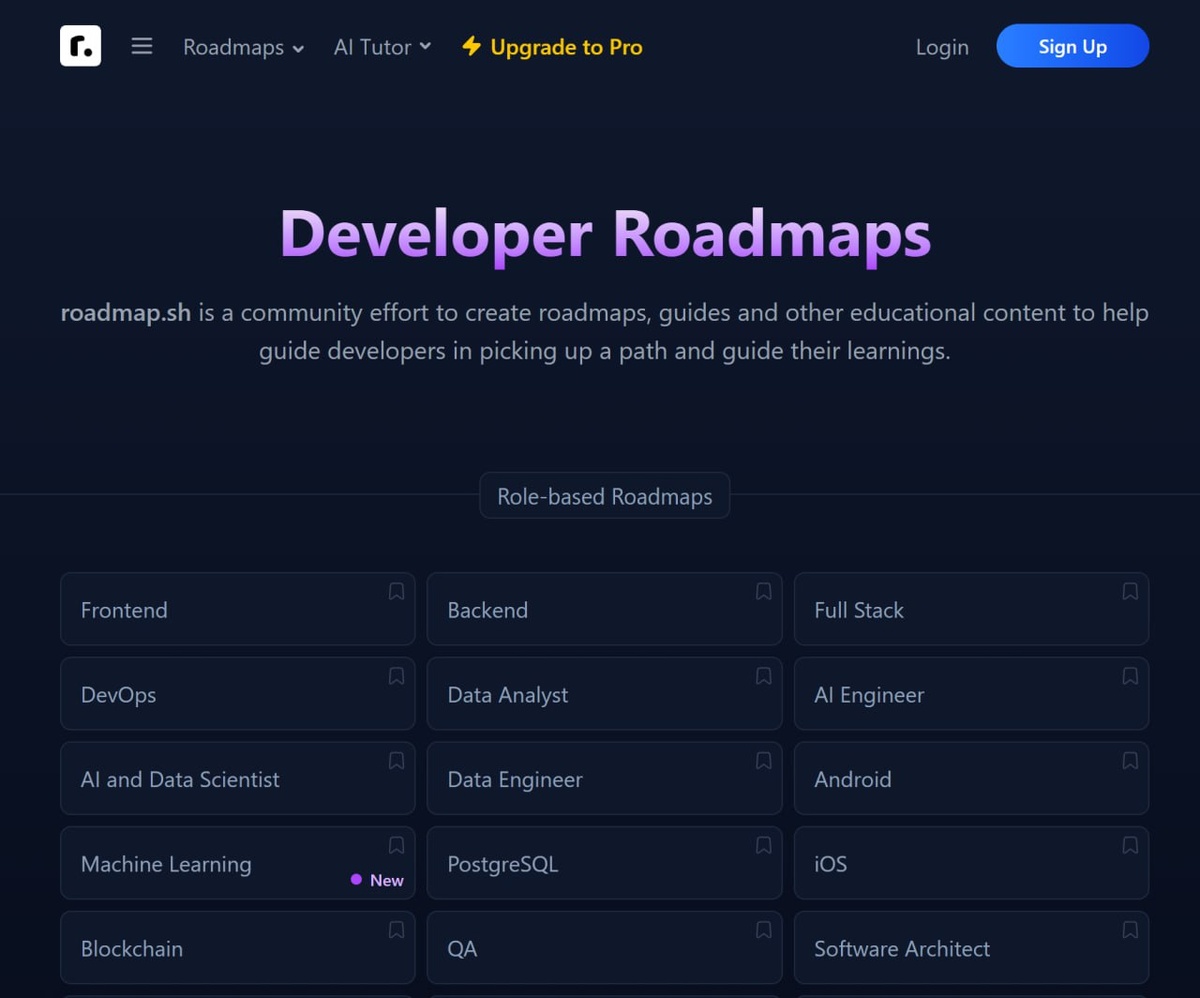Open the Software Architect roadmap card
The image size is (1200, 998).
[x=971, y=948]
